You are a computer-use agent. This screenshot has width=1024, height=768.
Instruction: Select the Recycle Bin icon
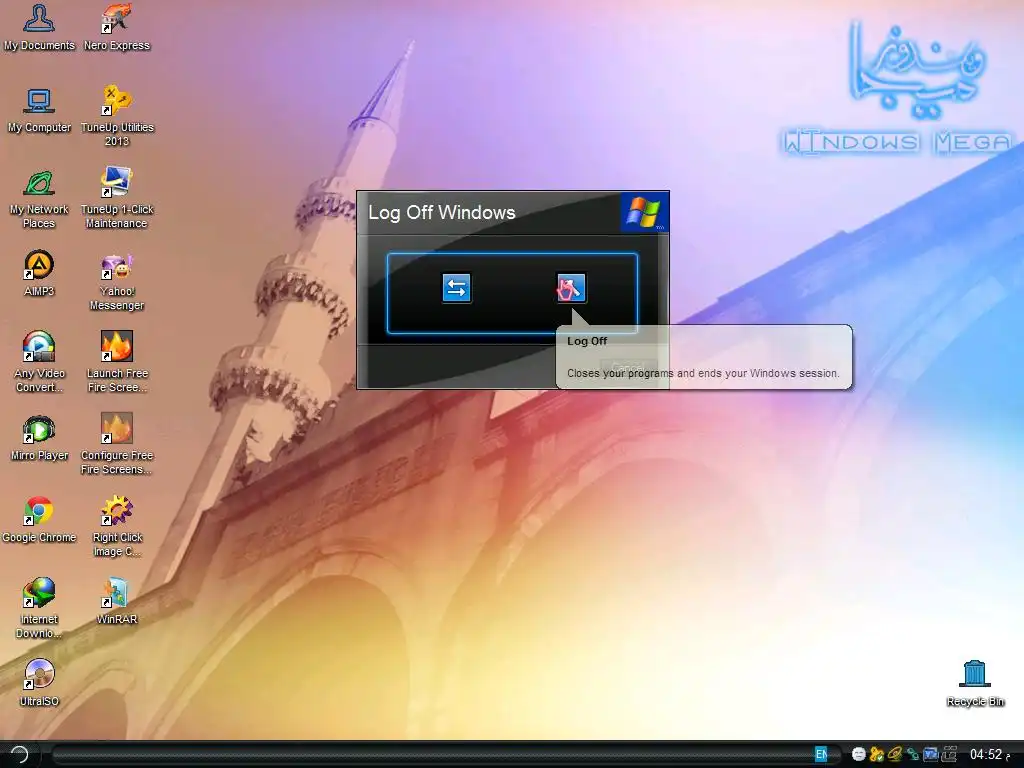[975, 684]
